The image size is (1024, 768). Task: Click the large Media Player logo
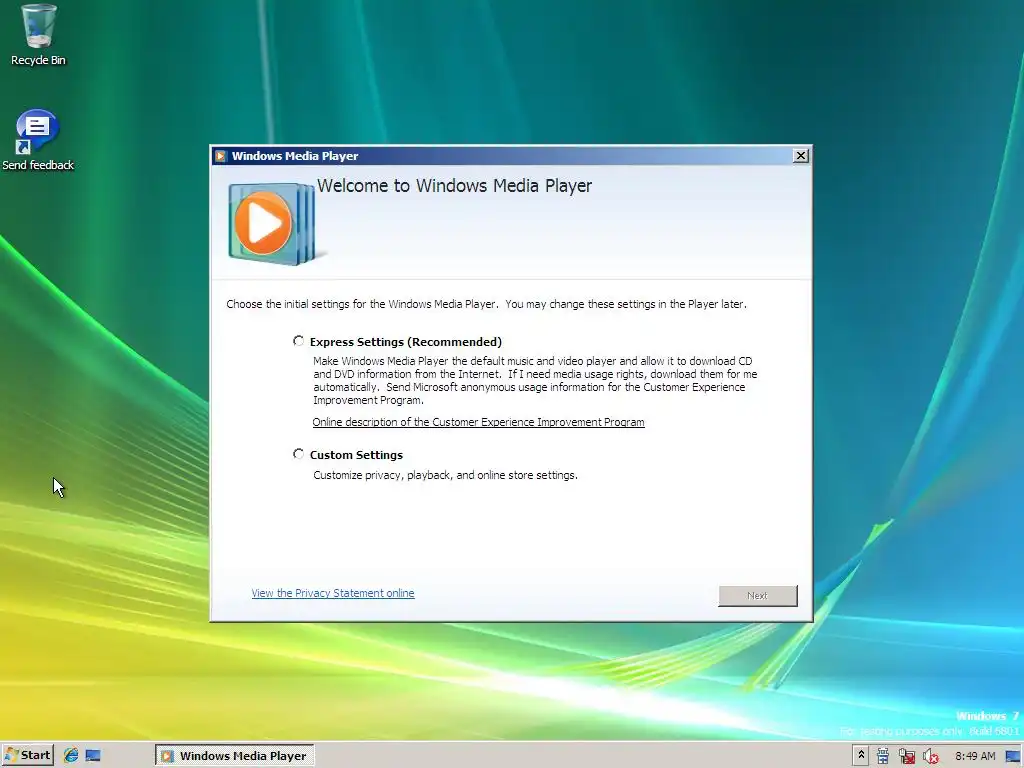point(272,224)
